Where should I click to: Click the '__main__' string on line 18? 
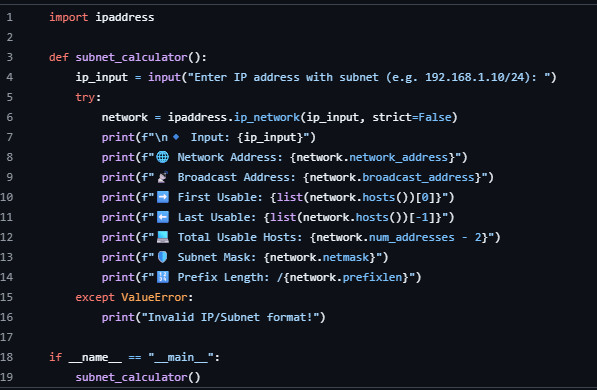[180, 357]
